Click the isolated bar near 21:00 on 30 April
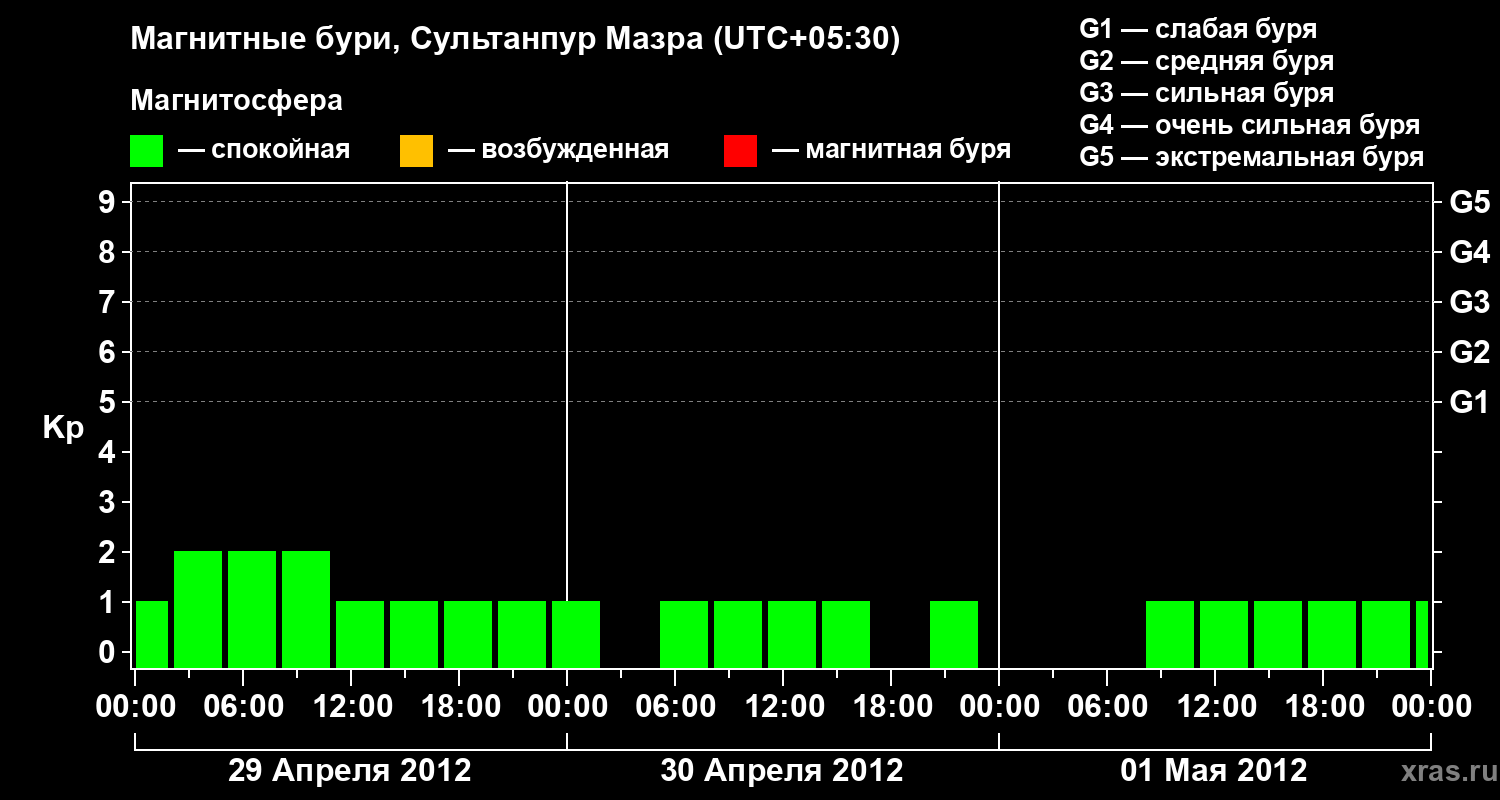The image size is (1500, 800). [x=954, y=634]
